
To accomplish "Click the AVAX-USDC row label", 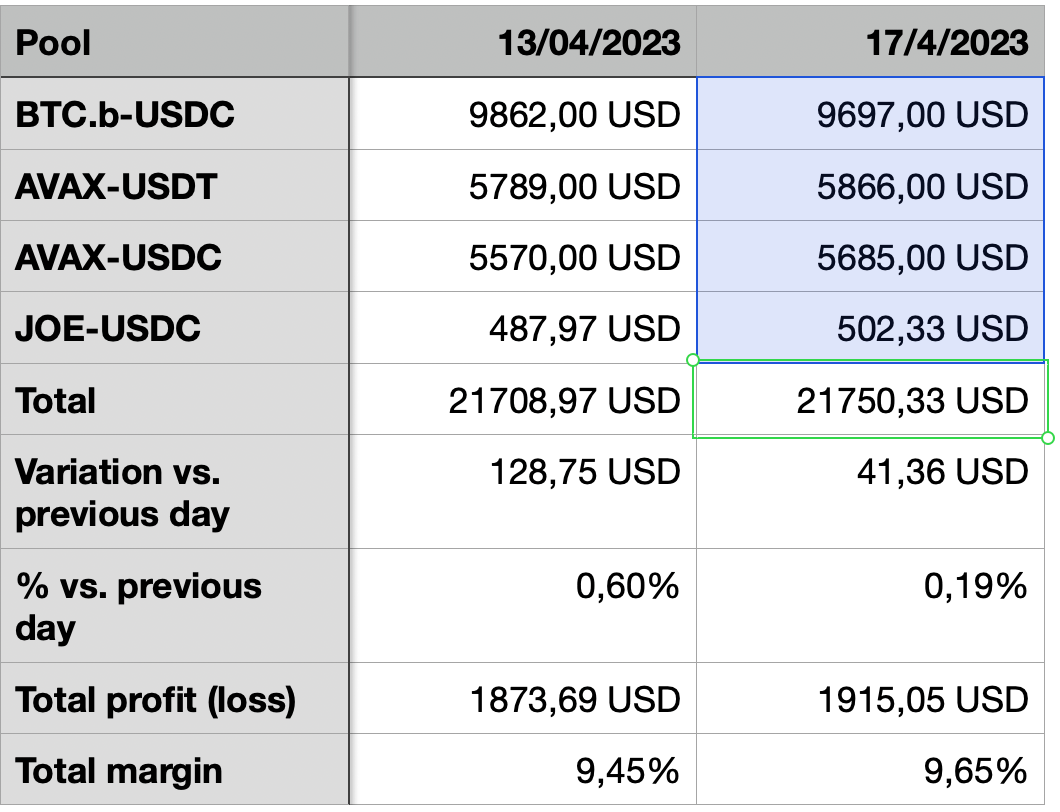I will 175,257.
